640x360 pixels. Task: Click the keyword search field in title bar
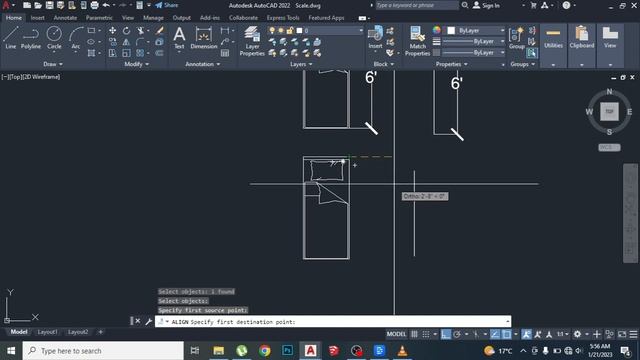coord(416,5)
